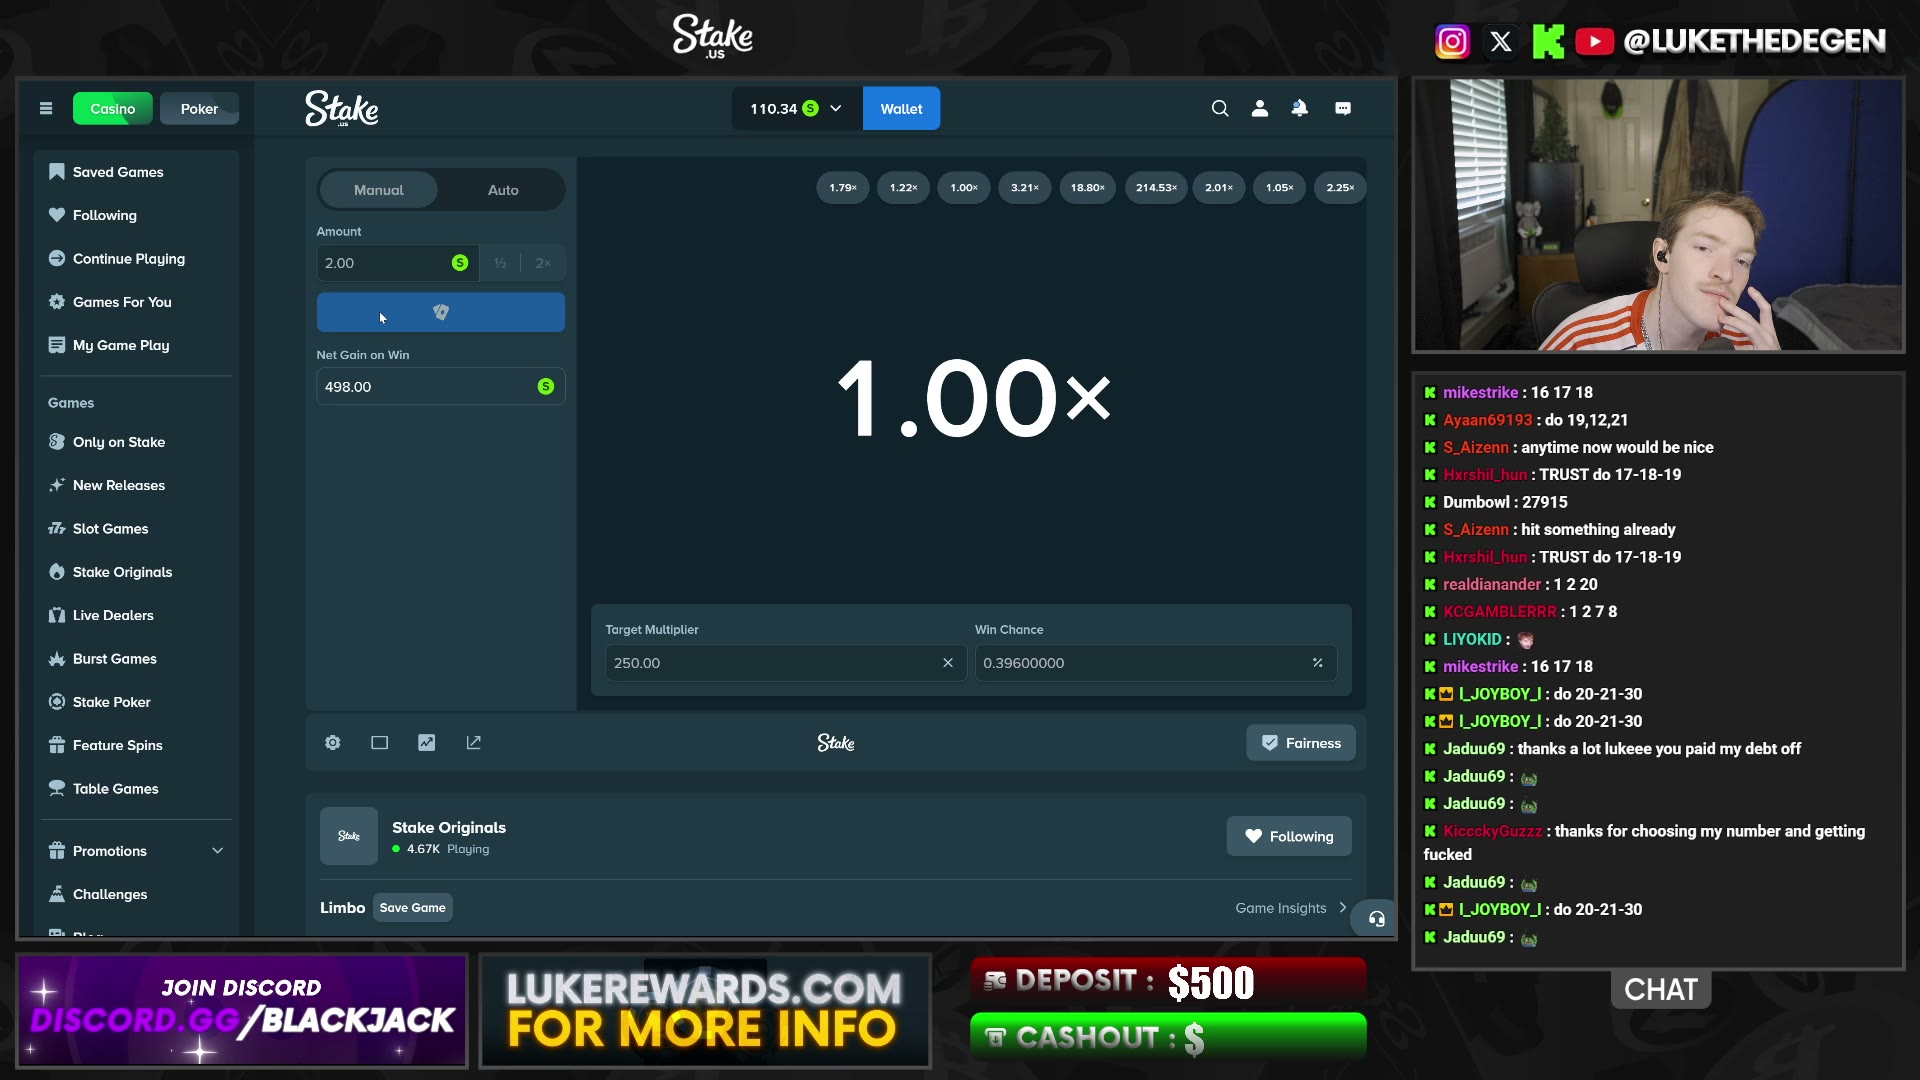Open the user profile icon
This screenshot has height=1080, width=1920.
click(x=1260, y=109)
